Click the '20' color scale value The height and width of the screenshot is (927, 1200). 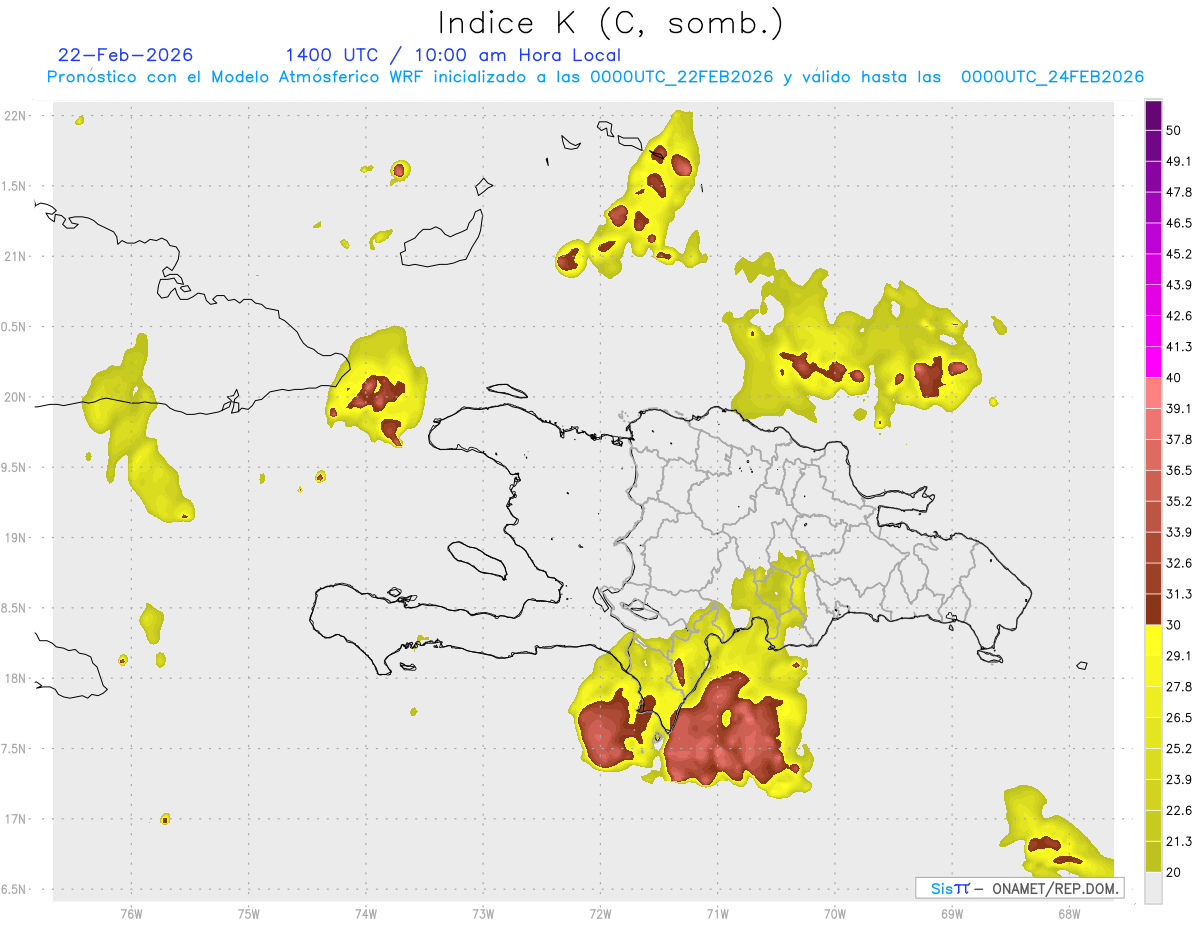[1174, 872]
